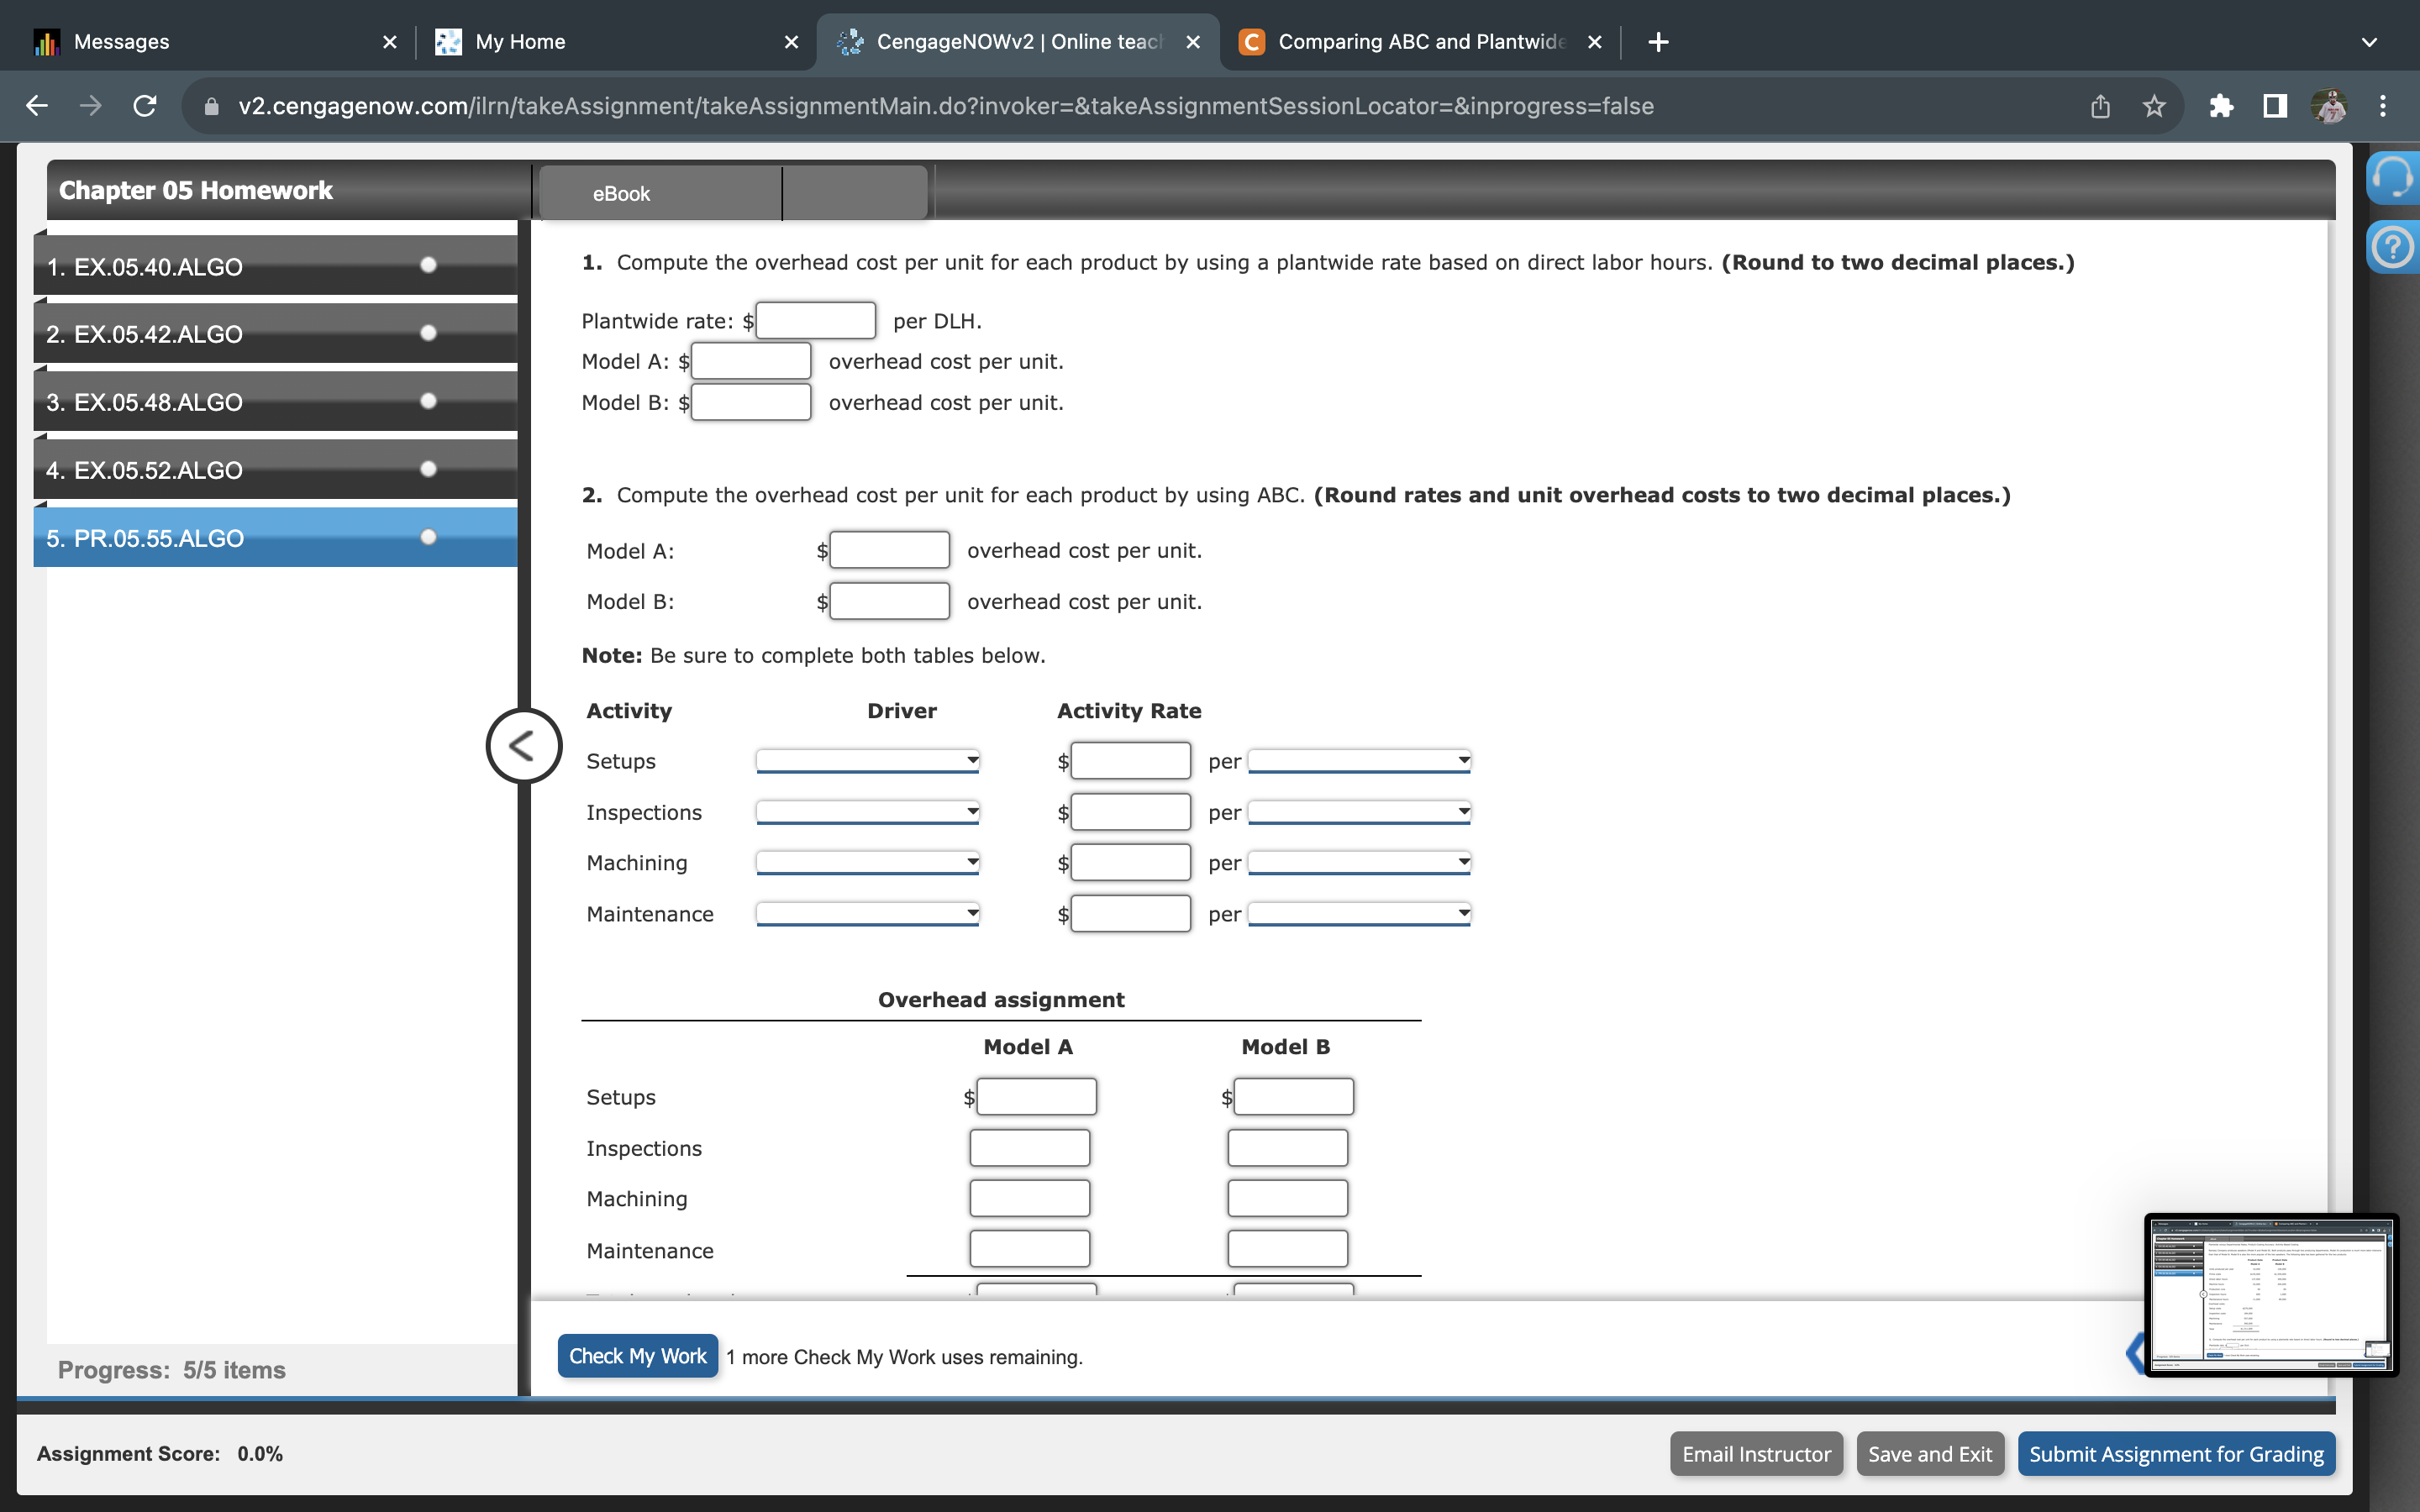Toggle the browser side panel icon
This screenshot has width=2420, height=1512.
coord(2275,106)
